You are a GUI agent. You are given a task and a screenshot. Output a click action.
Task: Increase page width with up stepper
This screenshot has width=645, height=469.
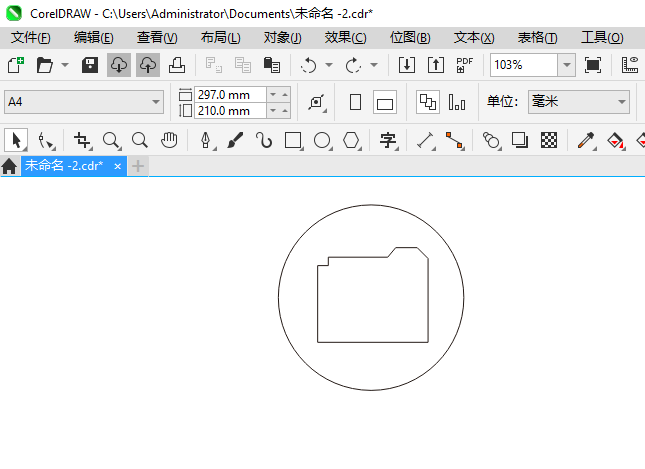(x=285, y=95)
